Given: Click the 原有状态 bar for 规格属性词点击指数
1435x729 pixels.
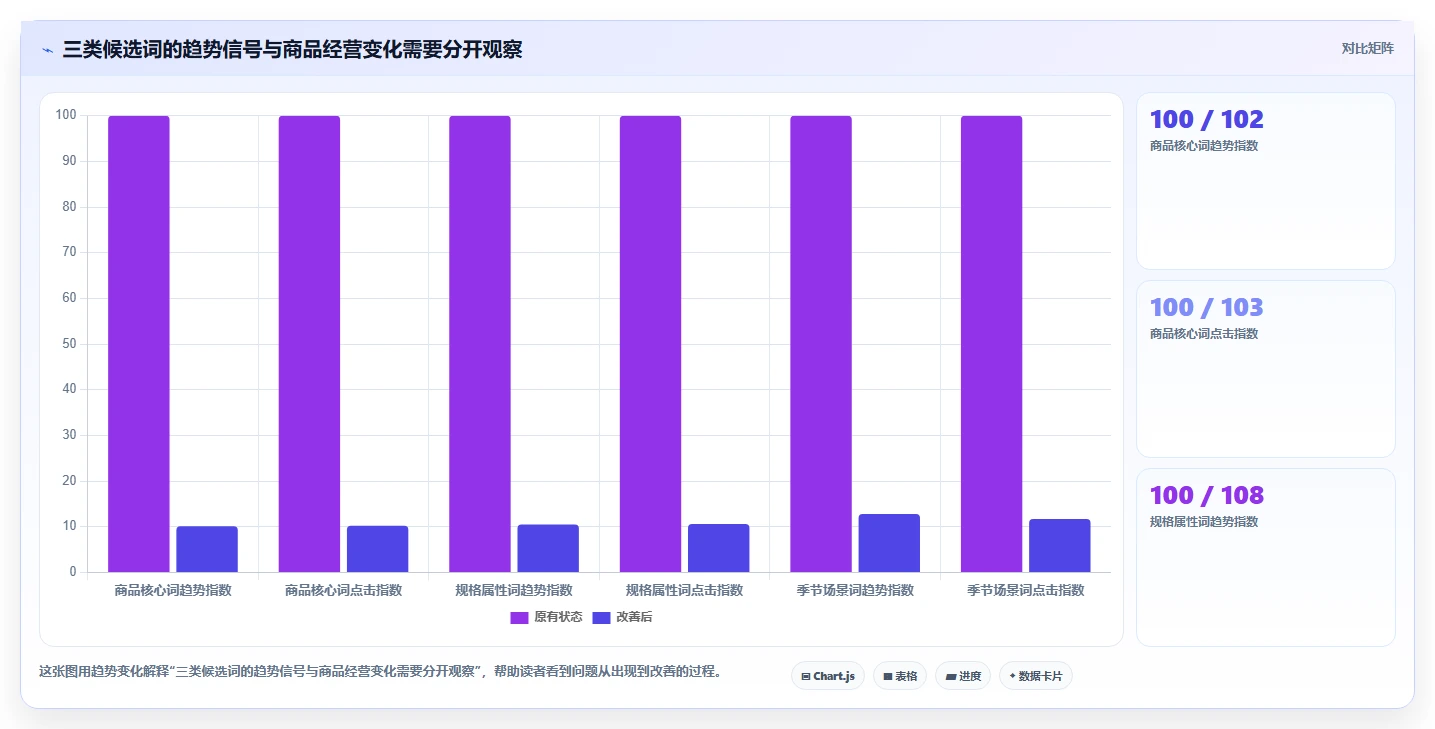Looking at the screenshot, I should pos(650,344).
